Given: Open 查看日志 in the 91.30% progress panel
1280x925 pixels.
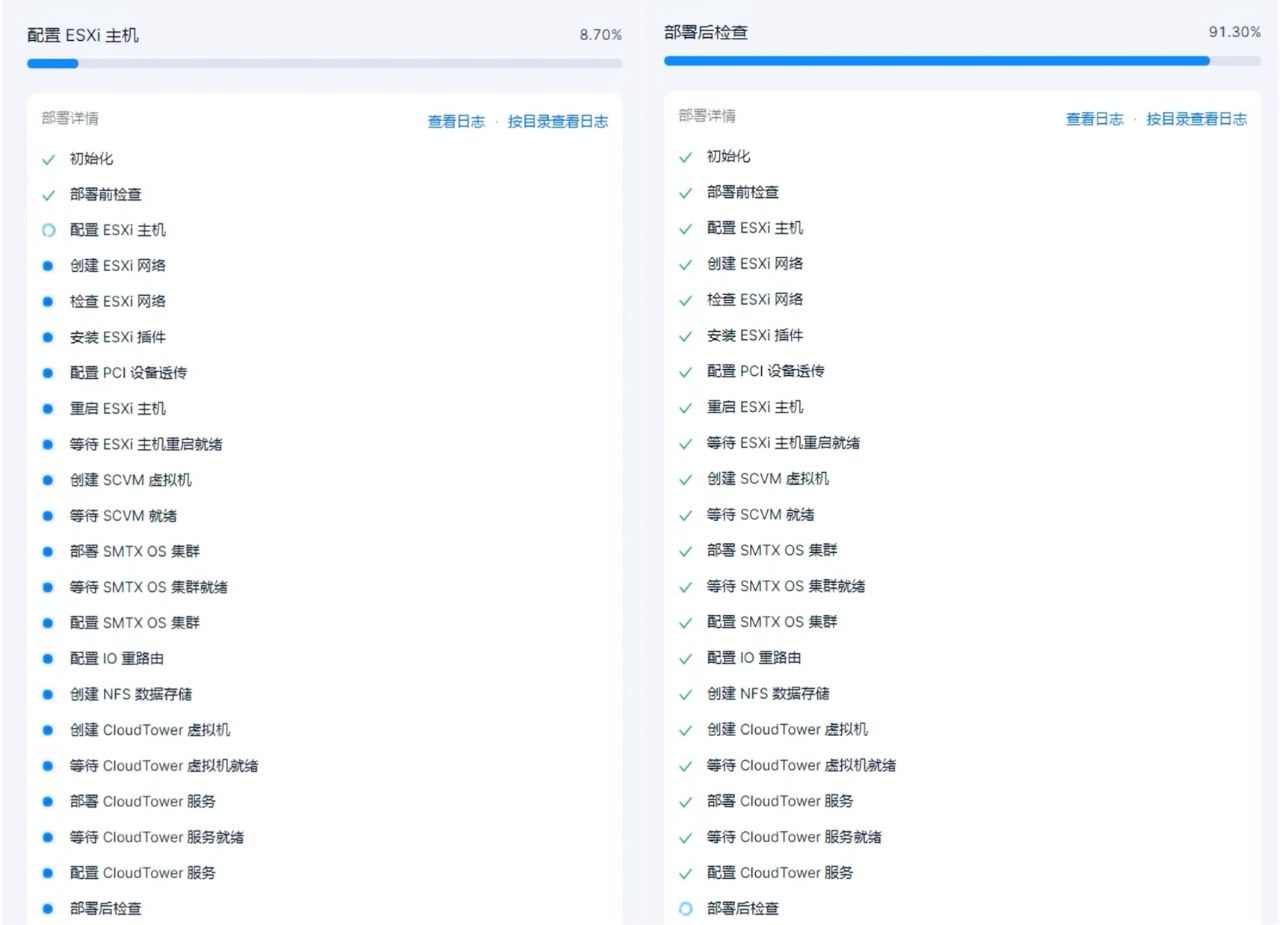Looking at the screenshot, I should 1094,119.
